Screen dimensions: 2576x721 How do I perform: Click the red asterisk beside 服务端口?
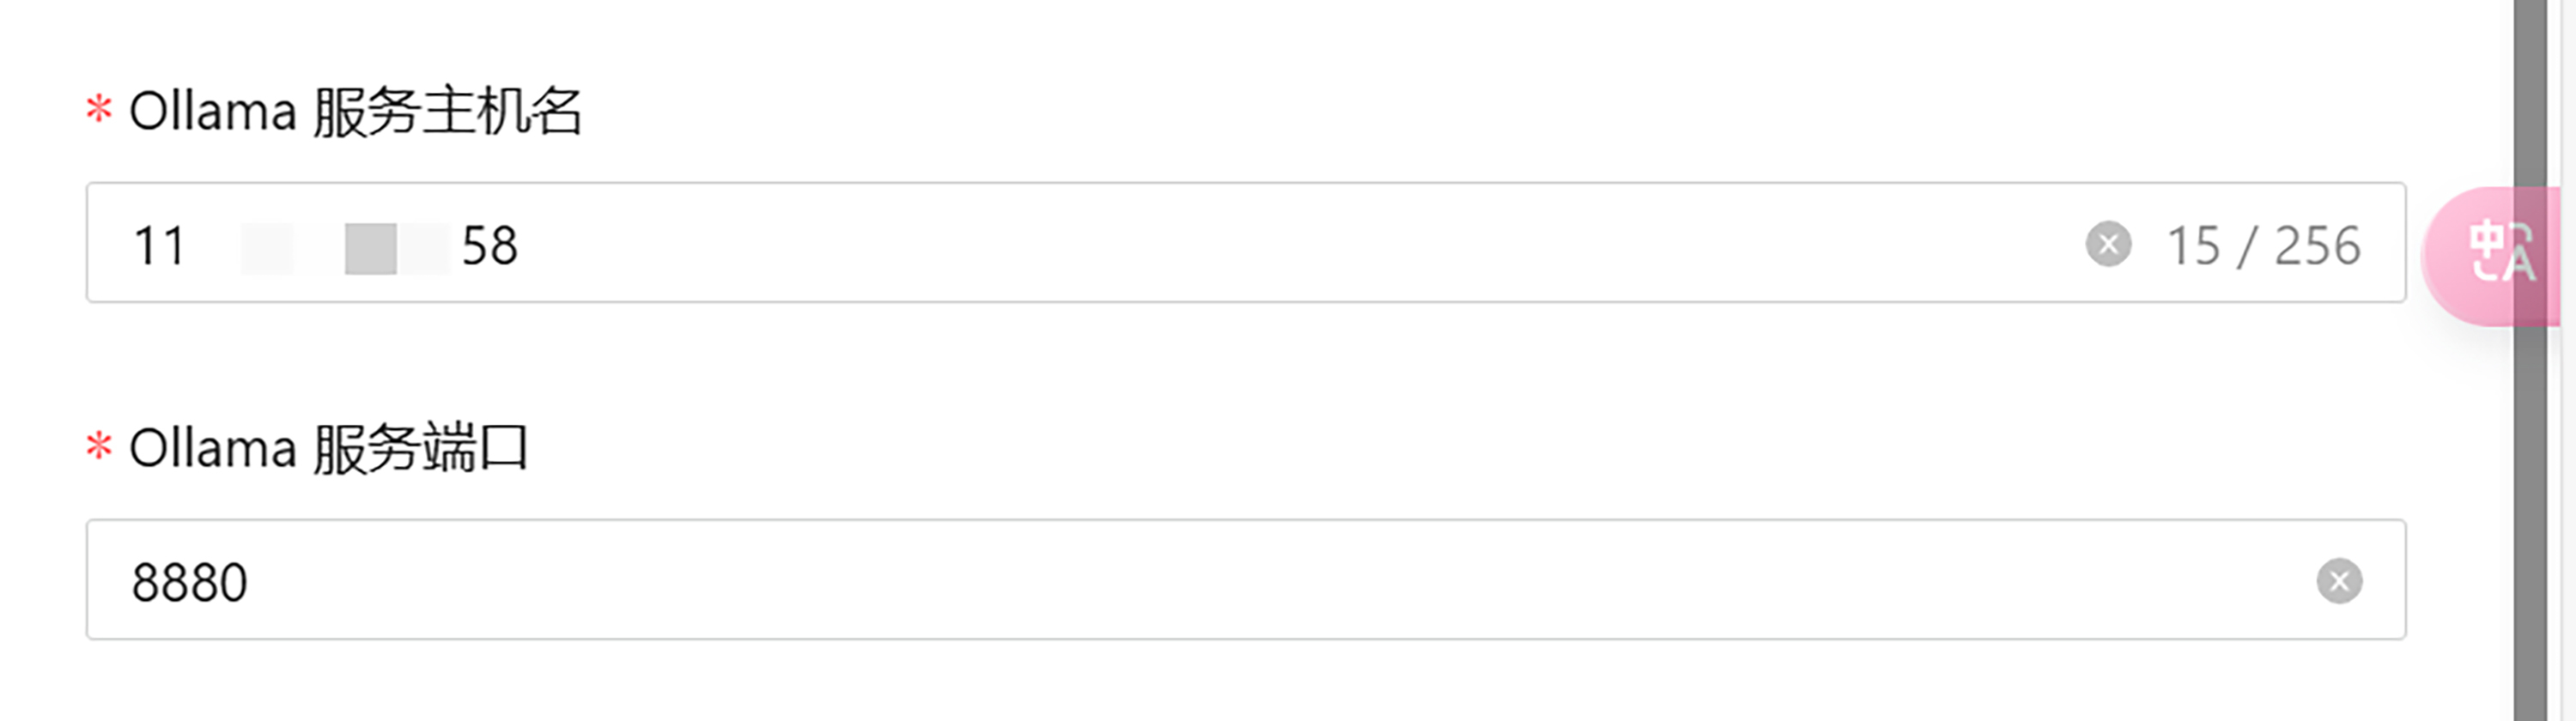98,445
